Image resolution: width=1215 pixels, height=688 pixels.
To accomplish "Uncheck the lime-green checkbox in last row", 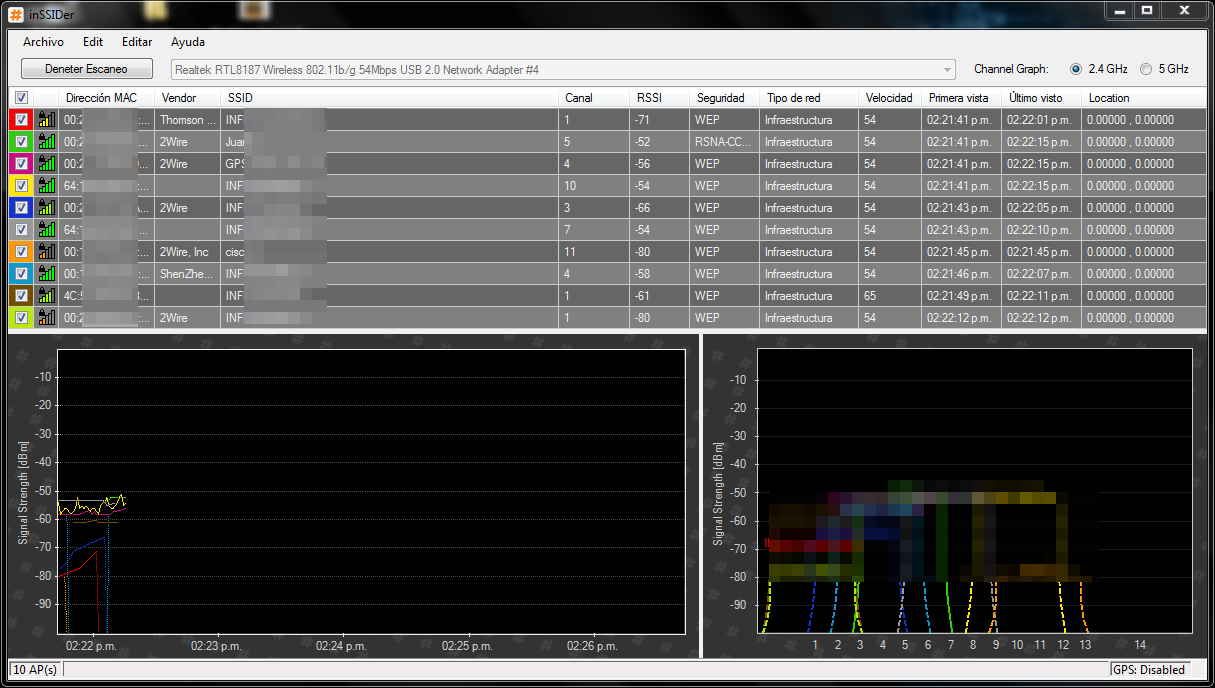I will tap(21, 318).
